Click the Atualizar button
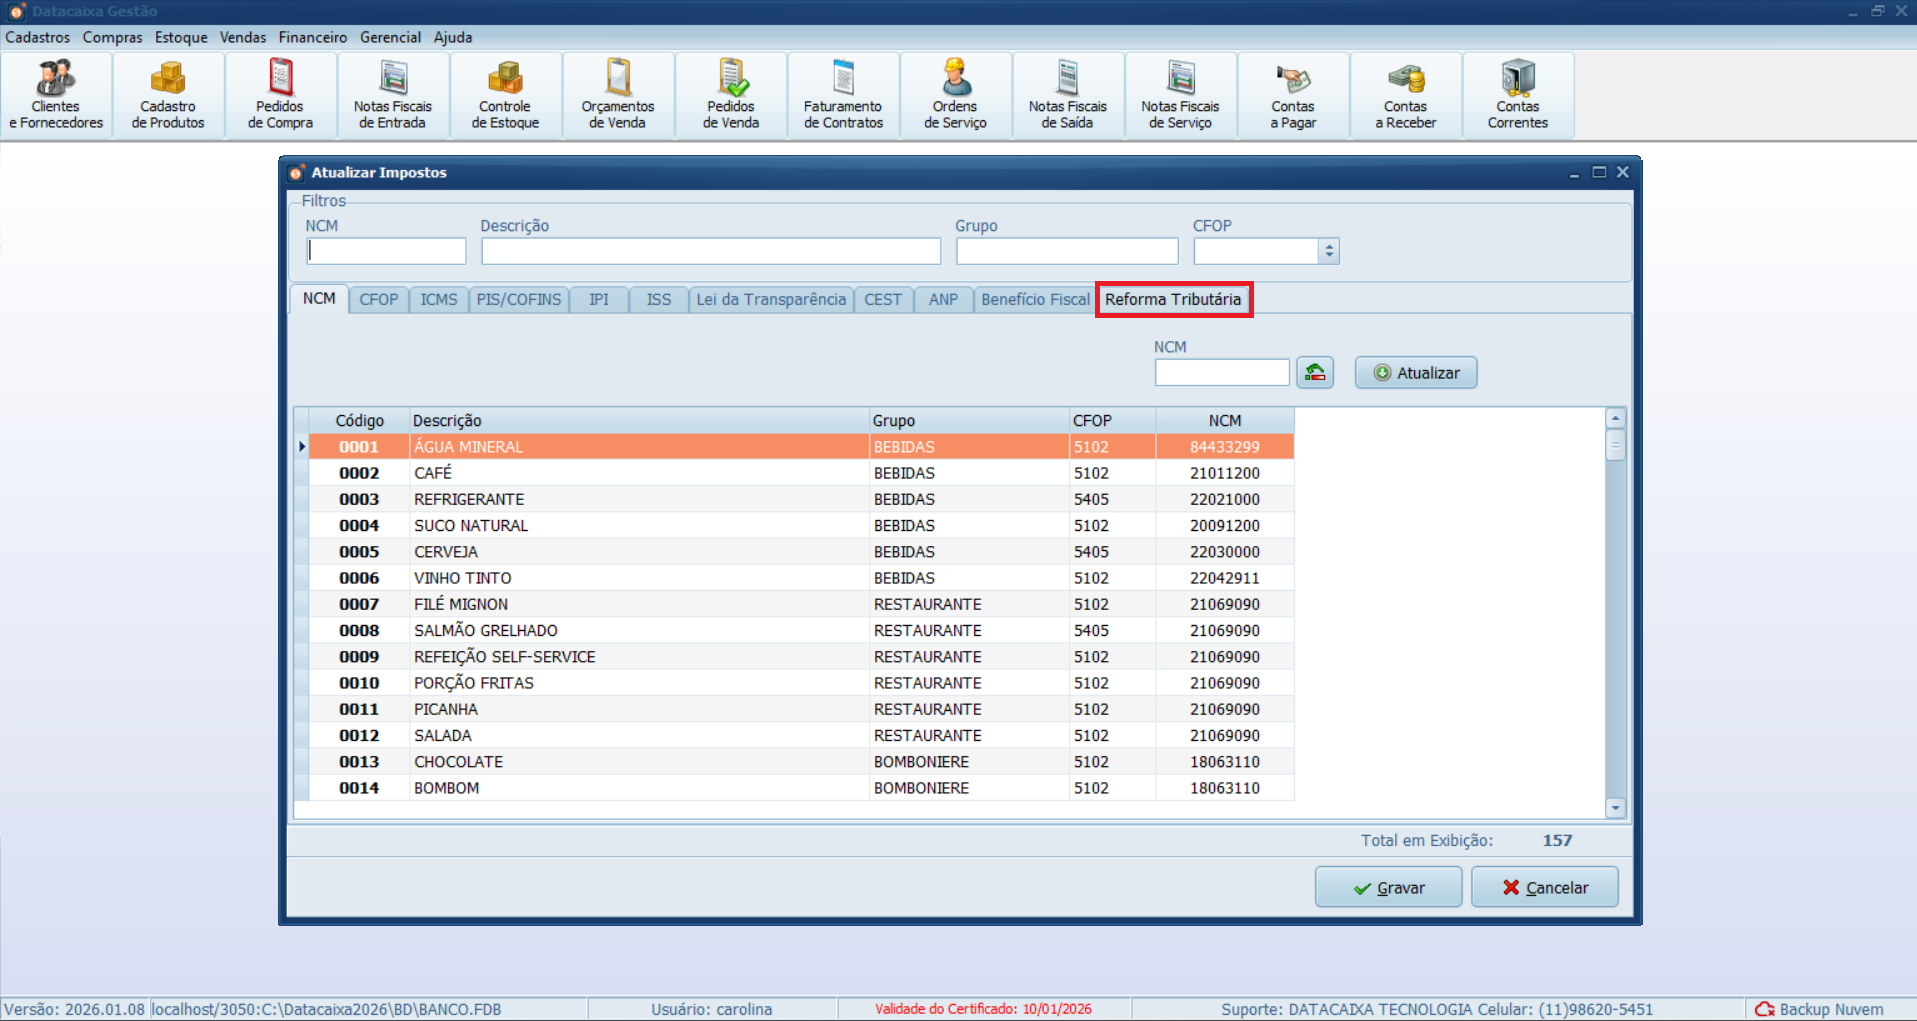 tap(1416, 373)
